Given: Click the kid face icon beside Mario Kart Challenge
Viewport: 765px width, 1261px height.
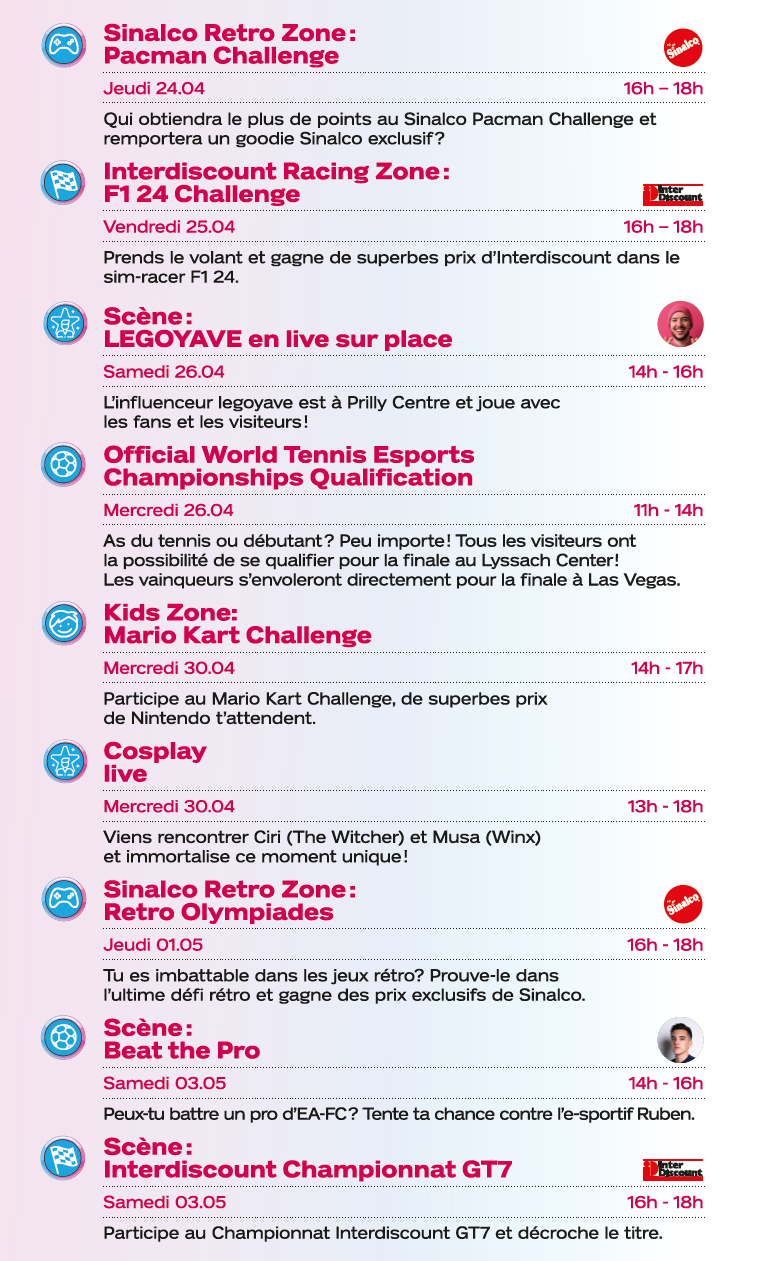Looking at the screenshot, I should click(x=63, y=623).
